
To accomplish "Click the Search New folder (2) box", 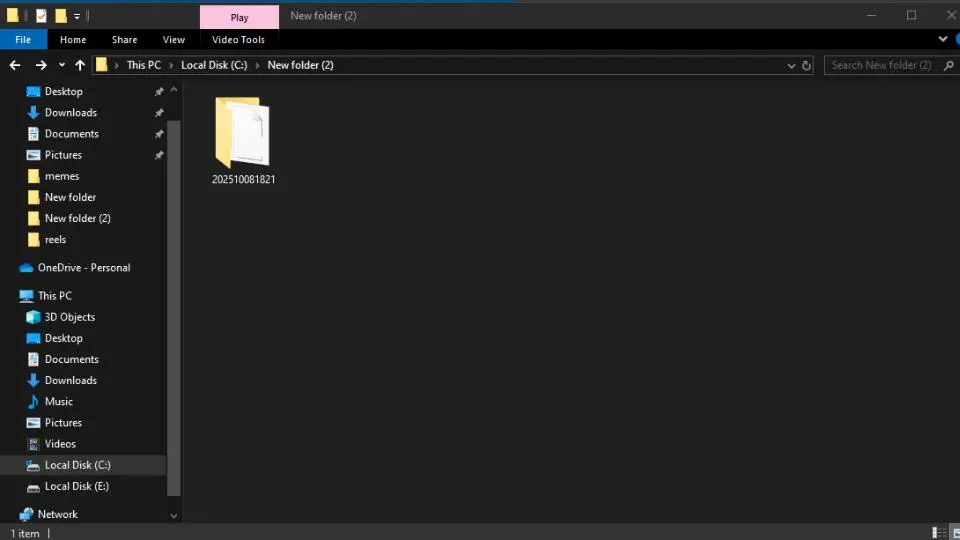I will 882,65.
